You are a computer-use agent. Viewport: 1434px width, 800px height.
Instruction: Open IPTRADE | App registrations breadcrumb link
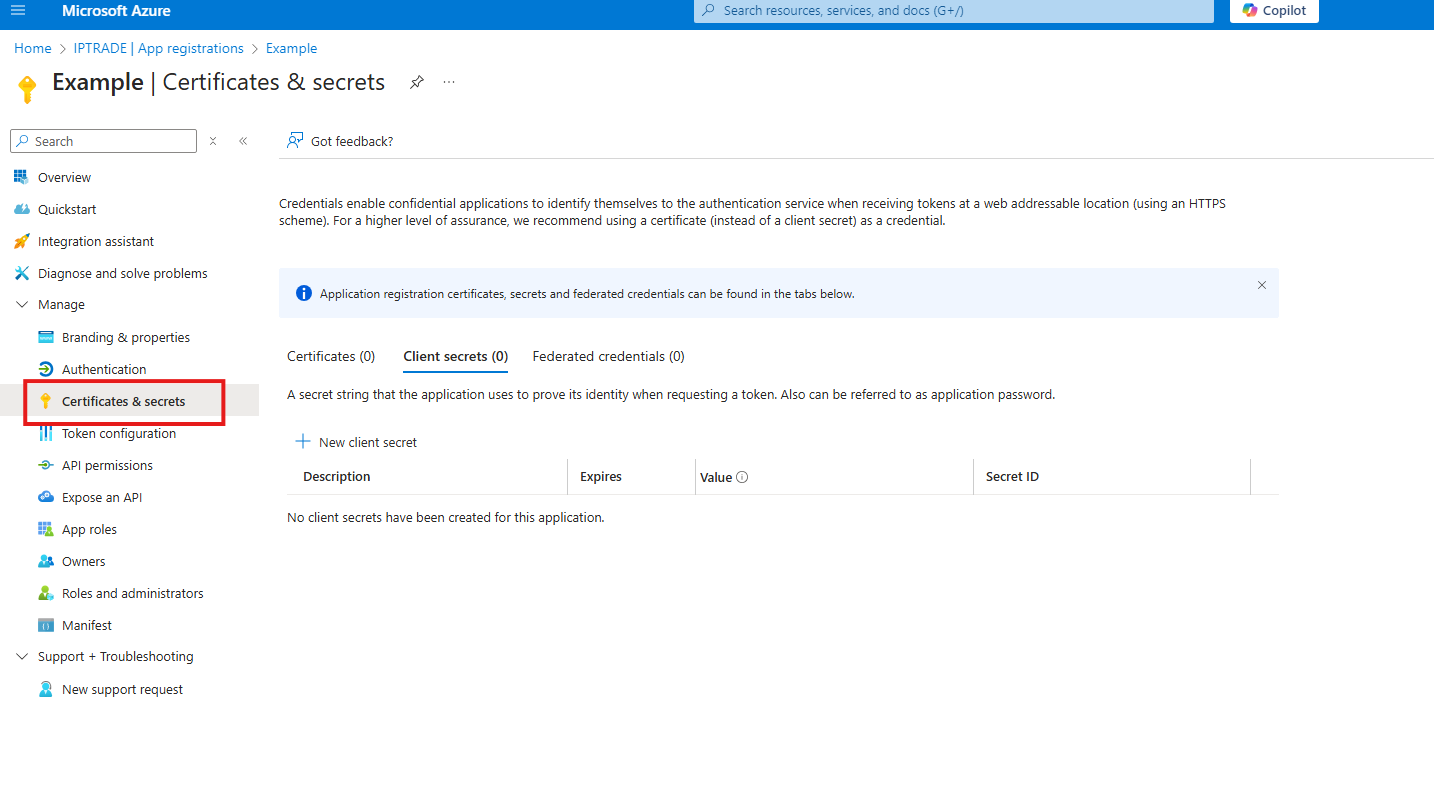[x=159, y=48]
